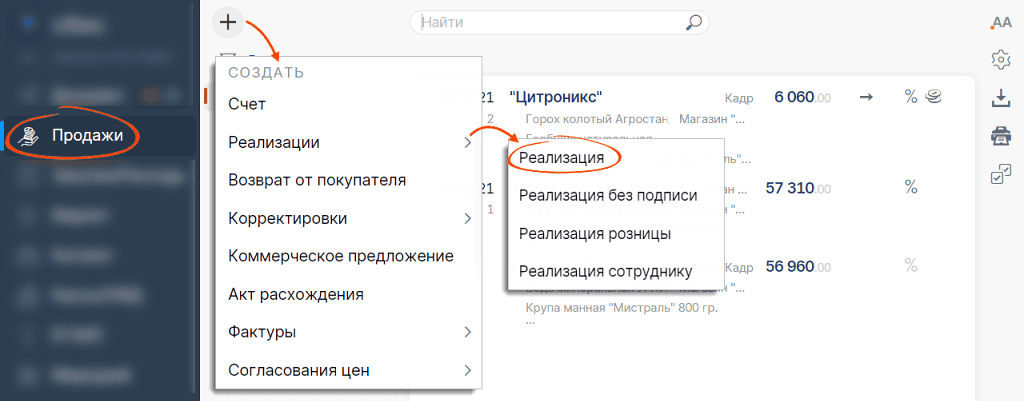The image size is (1024, 401).
Task: Open the settings gear icon
Action: point(1000,60)
